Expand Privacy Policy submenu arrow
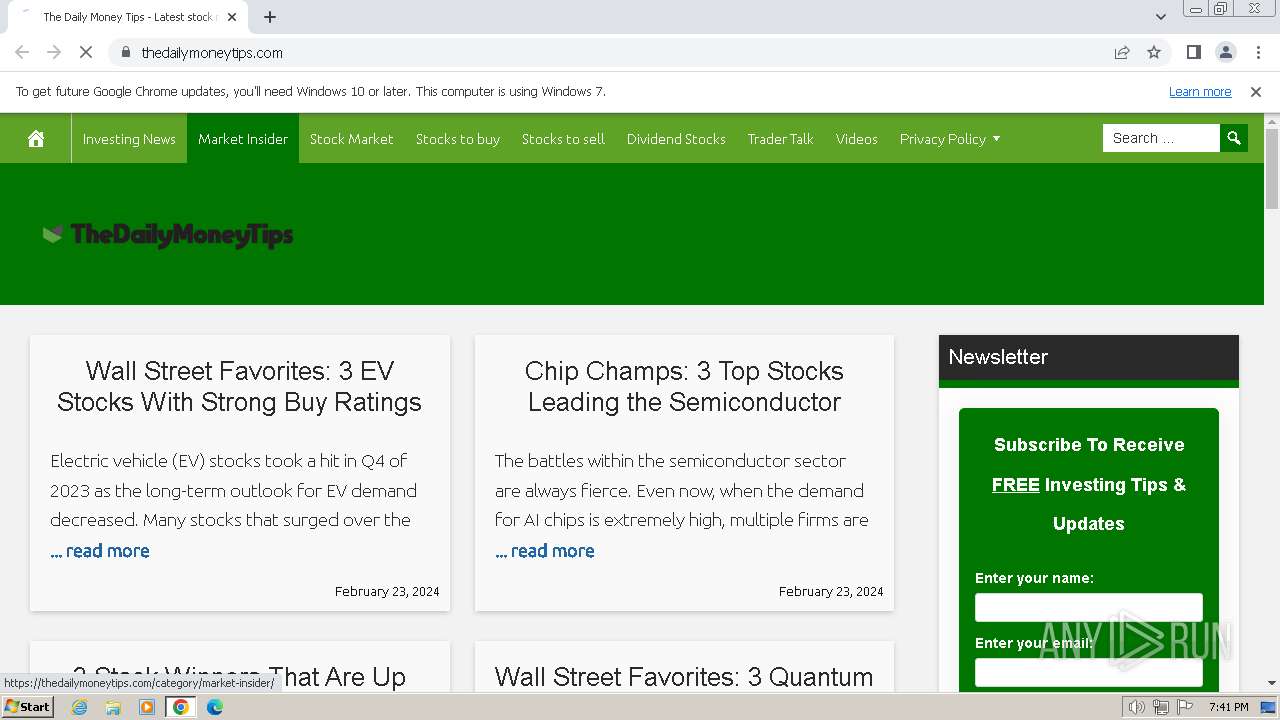This screenshot has width=1280, height=720. click(x=996, y=139)
